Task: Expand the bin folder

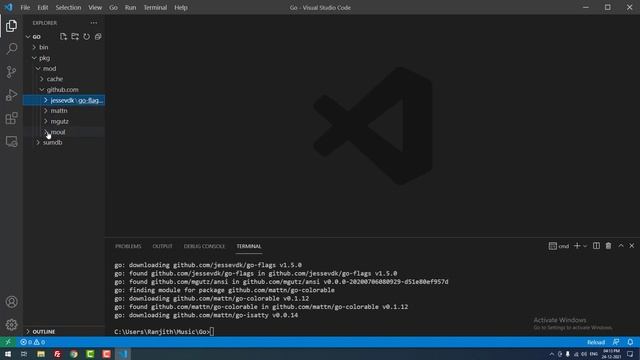Action: pos(63,47)
